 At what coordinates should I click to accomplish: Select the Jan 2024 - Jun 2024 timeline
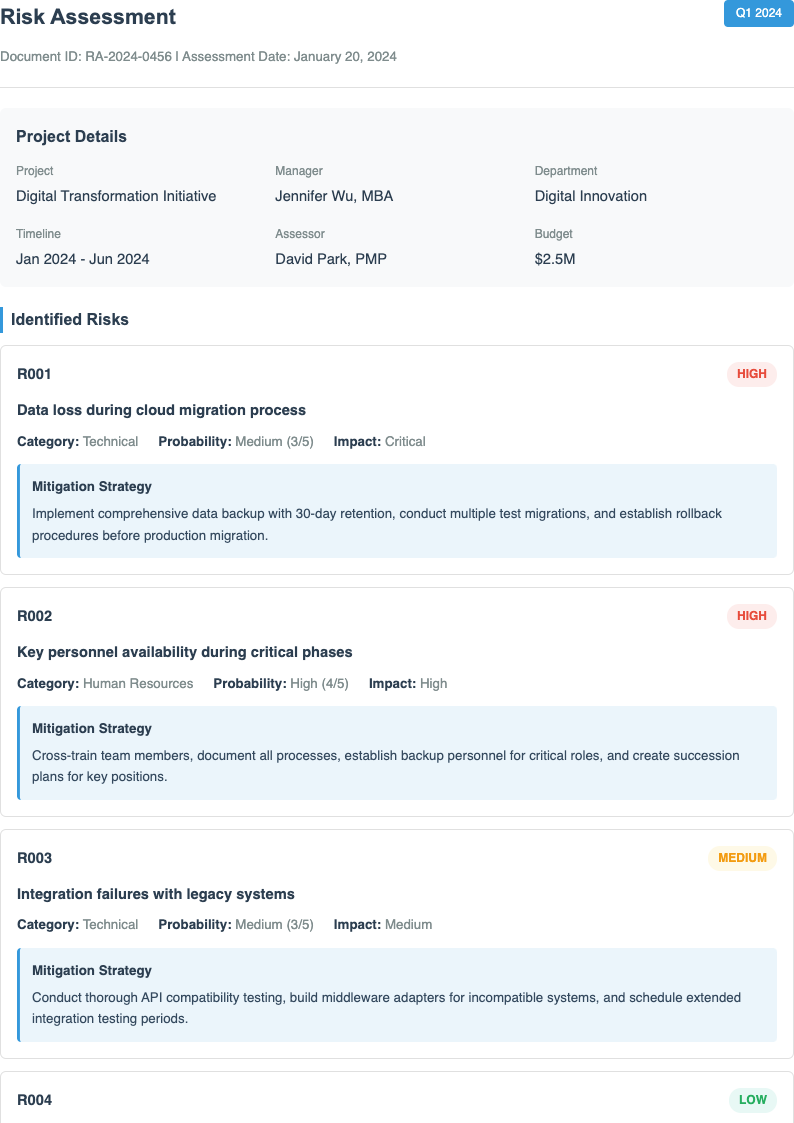(x=83, y=259)
